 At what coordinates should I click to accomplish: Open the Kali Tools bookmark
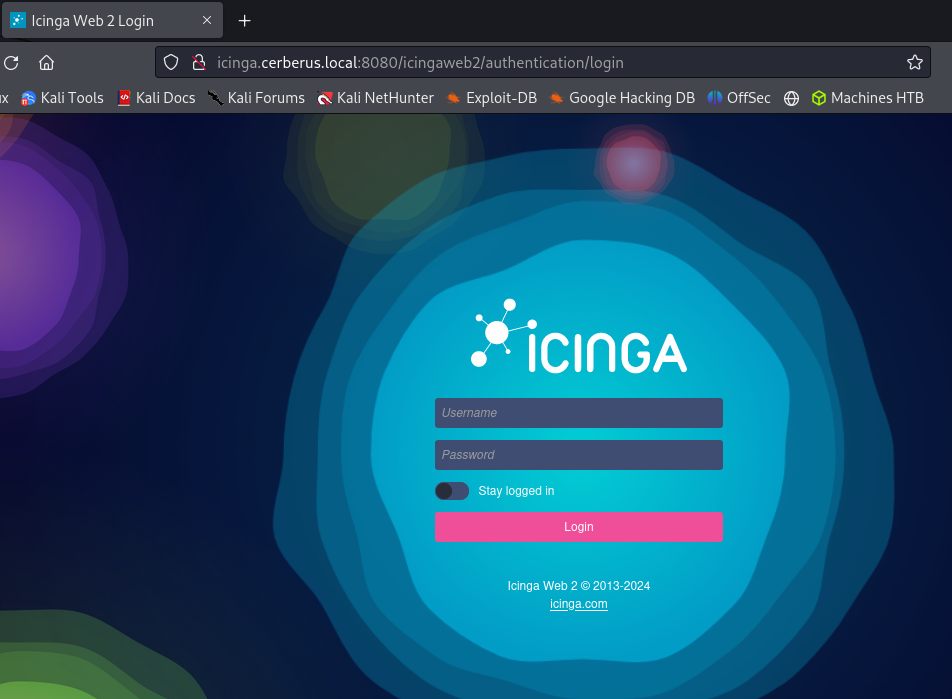[63, 98]
